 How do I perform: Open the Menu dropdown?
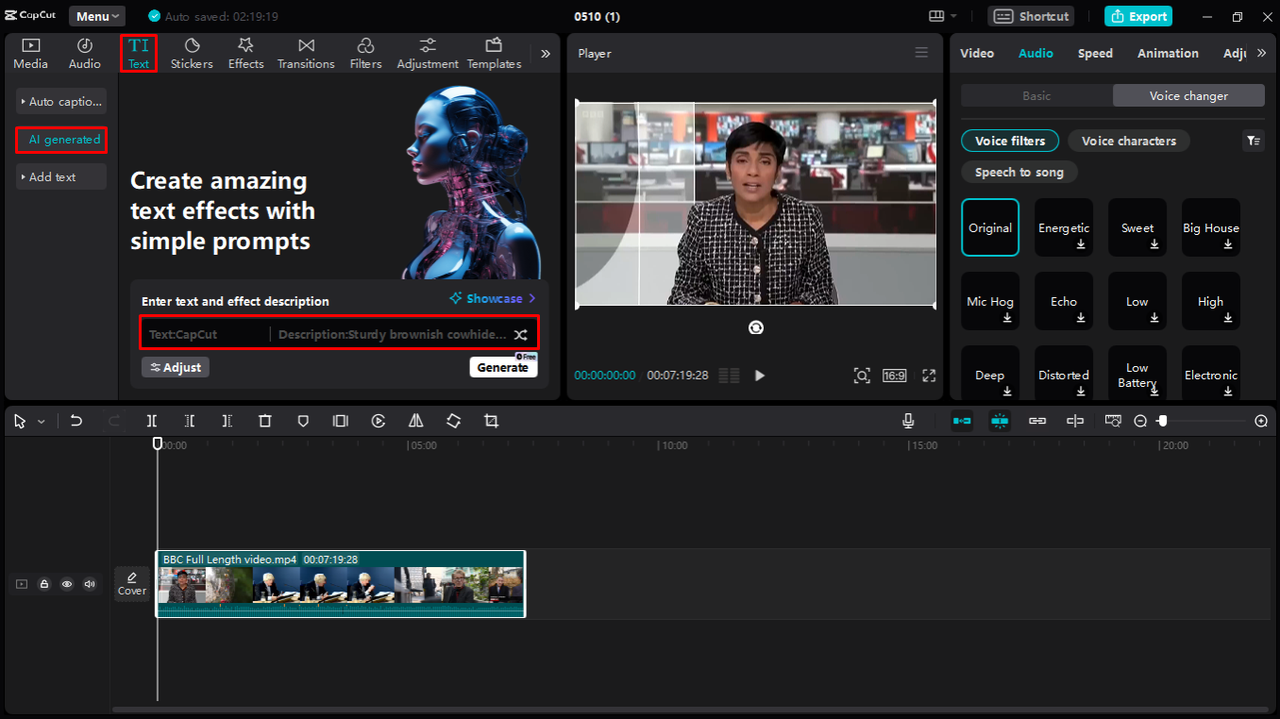click(x=97, y=16)
